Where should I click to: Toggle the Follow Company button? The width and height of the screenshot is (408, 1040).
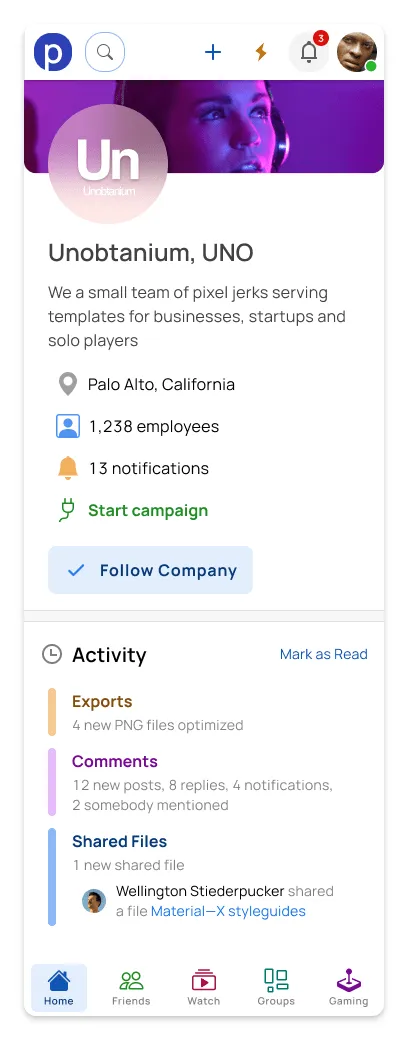(151, 570)
